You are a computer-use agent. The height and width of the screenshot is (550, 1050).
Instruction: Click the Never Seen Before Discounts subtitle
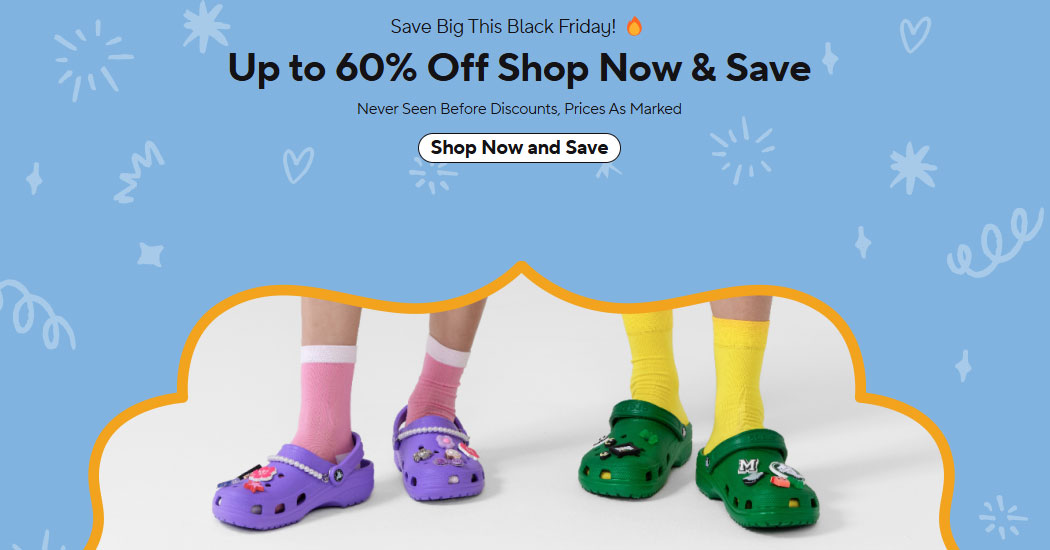click(519, 109)
